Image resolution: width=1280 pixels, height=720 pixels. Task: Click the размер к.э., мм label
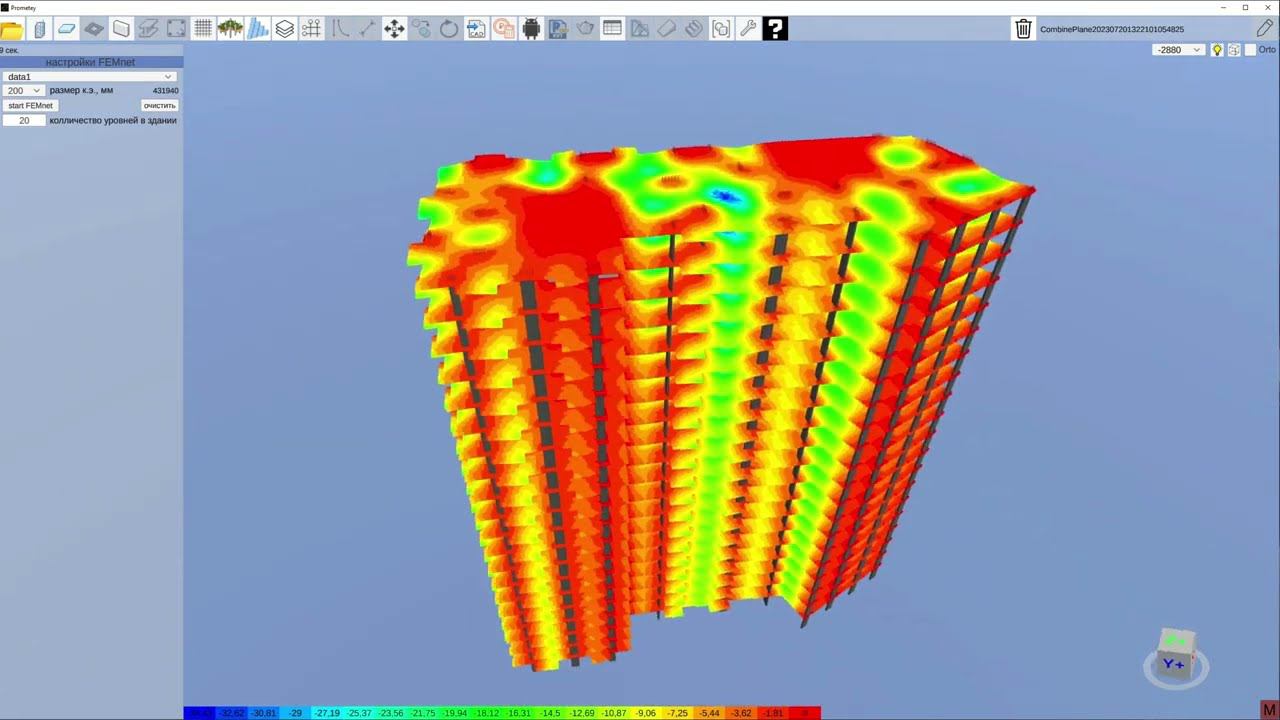81,90
